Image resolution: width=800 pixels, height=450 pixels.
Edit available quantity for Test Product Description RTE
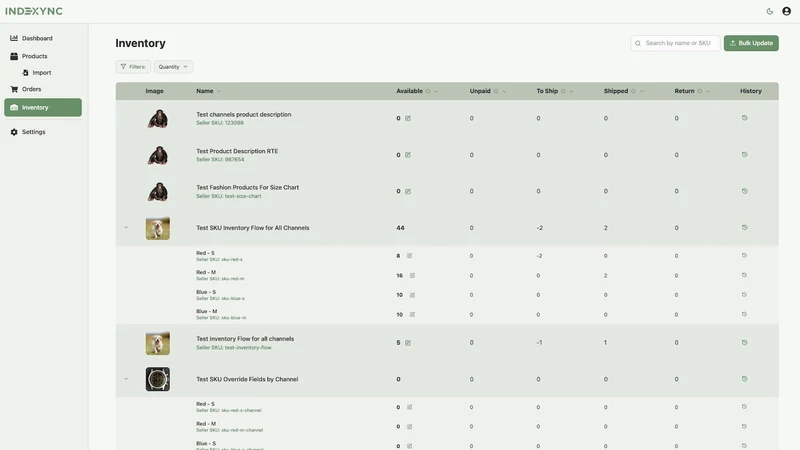(408, 155)
